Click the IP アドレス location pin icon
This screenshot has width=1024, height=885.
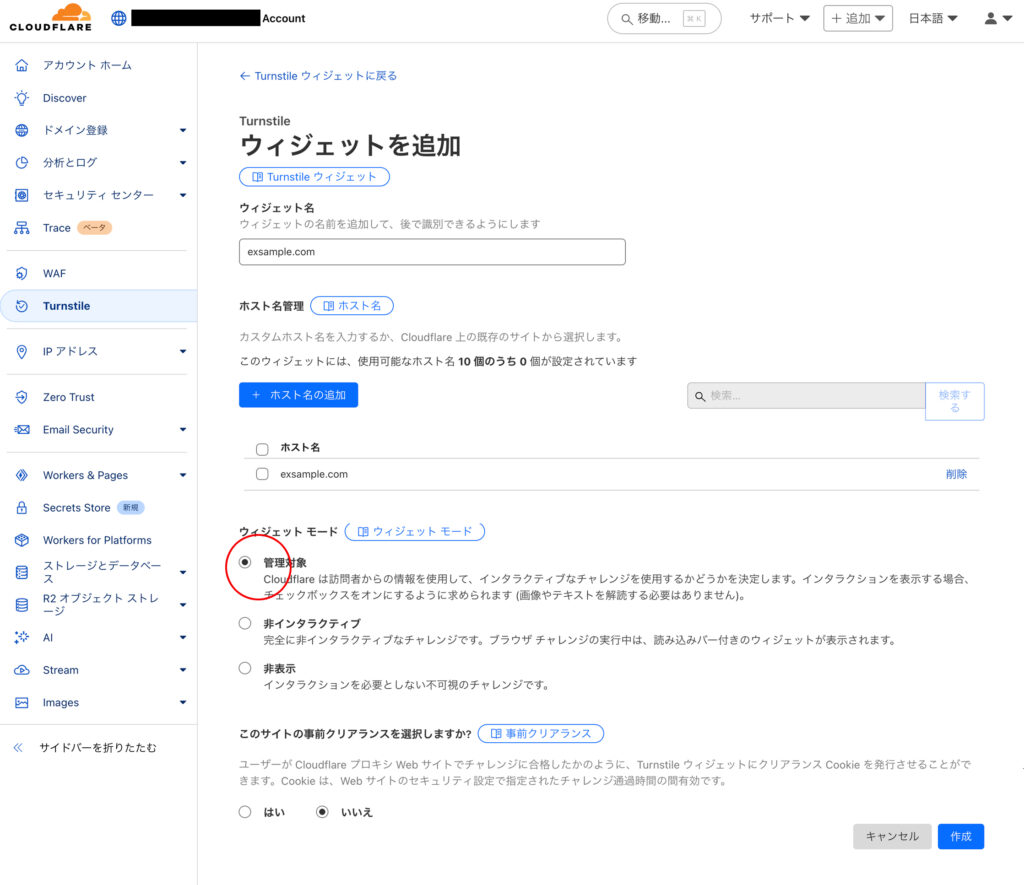click(x=22, y=351)
